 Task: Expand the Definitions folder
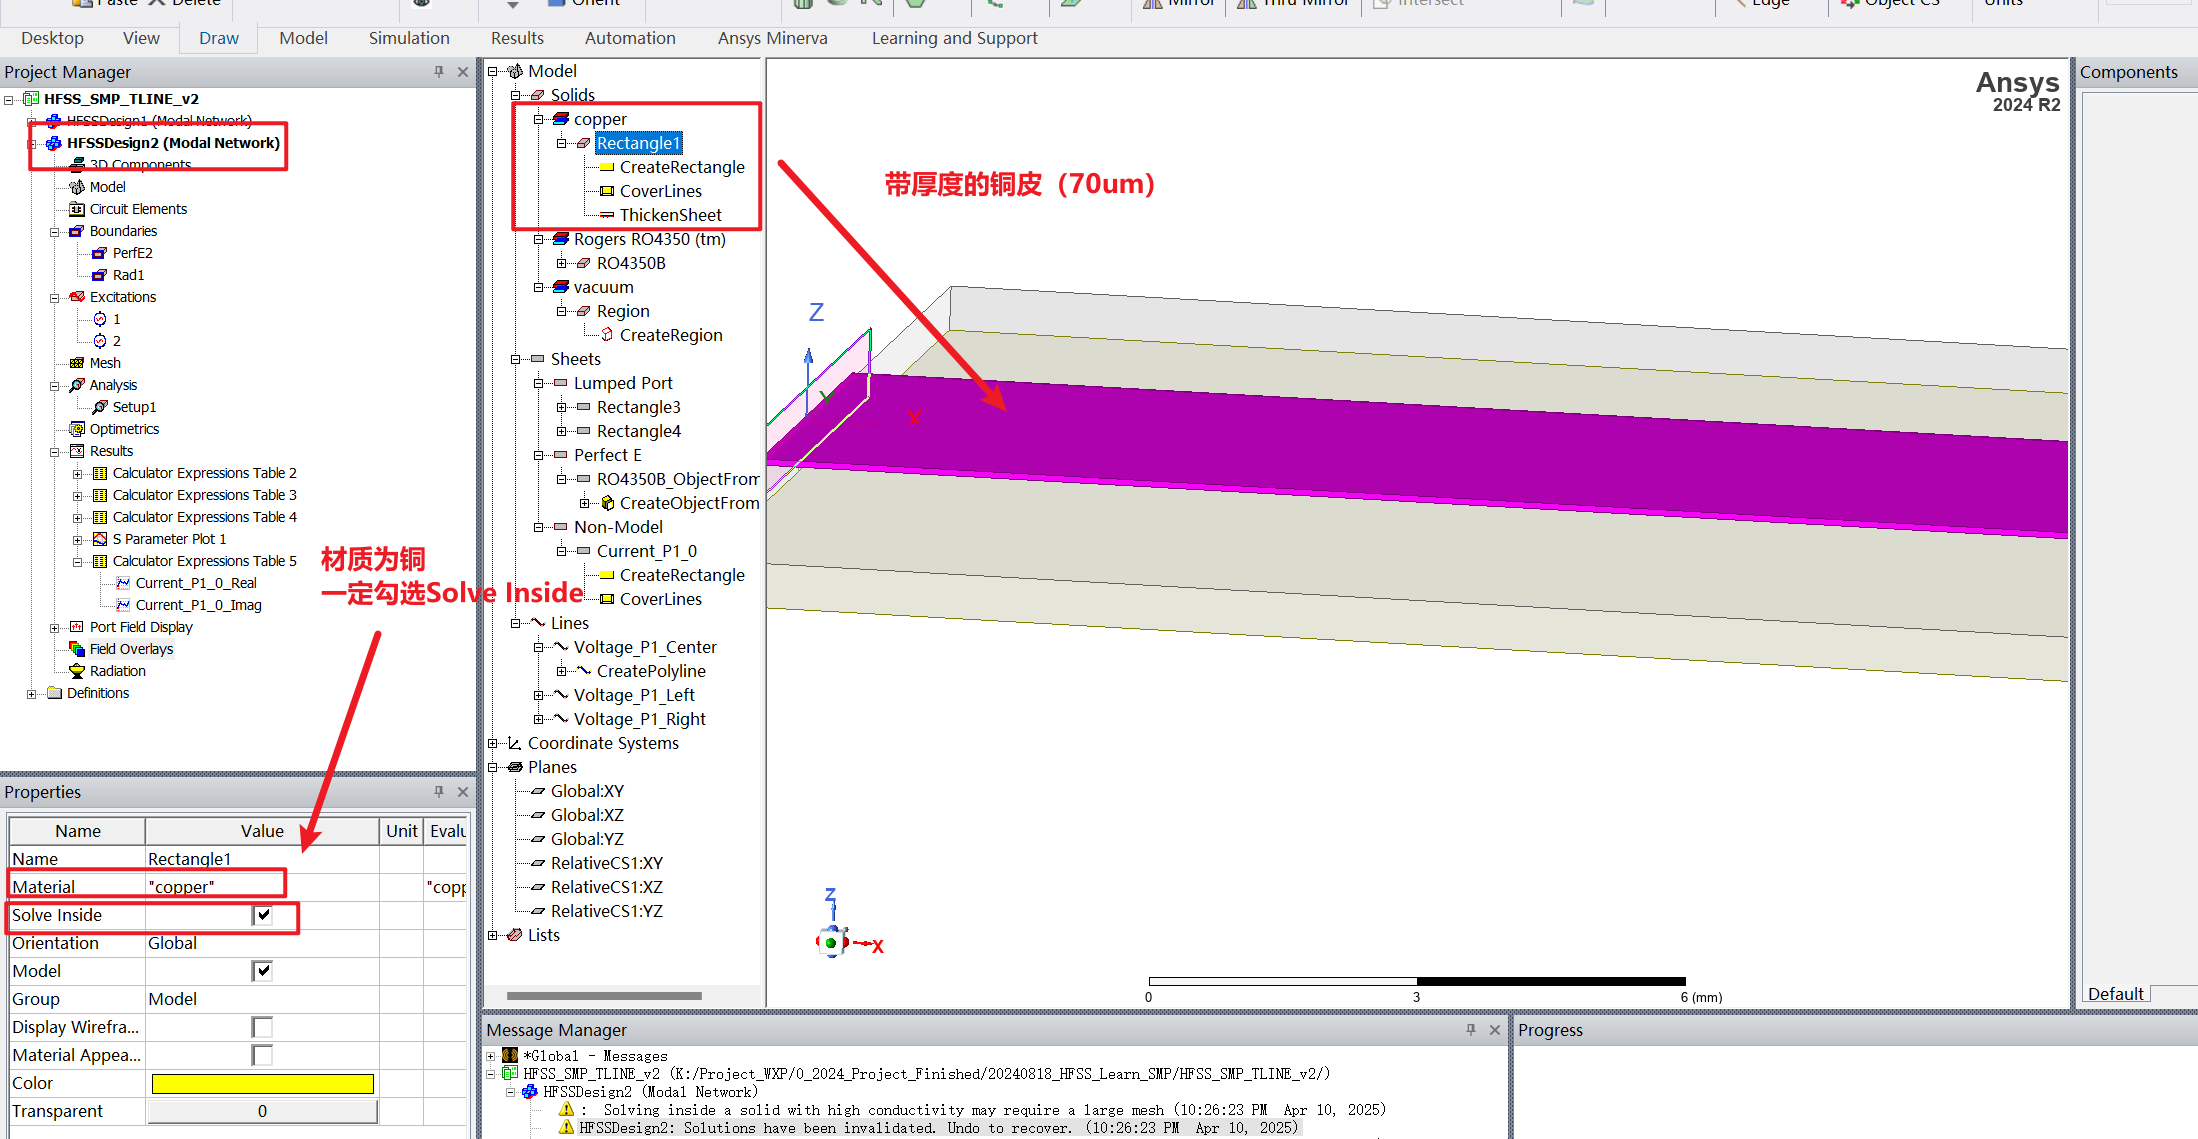coord(32,693)
